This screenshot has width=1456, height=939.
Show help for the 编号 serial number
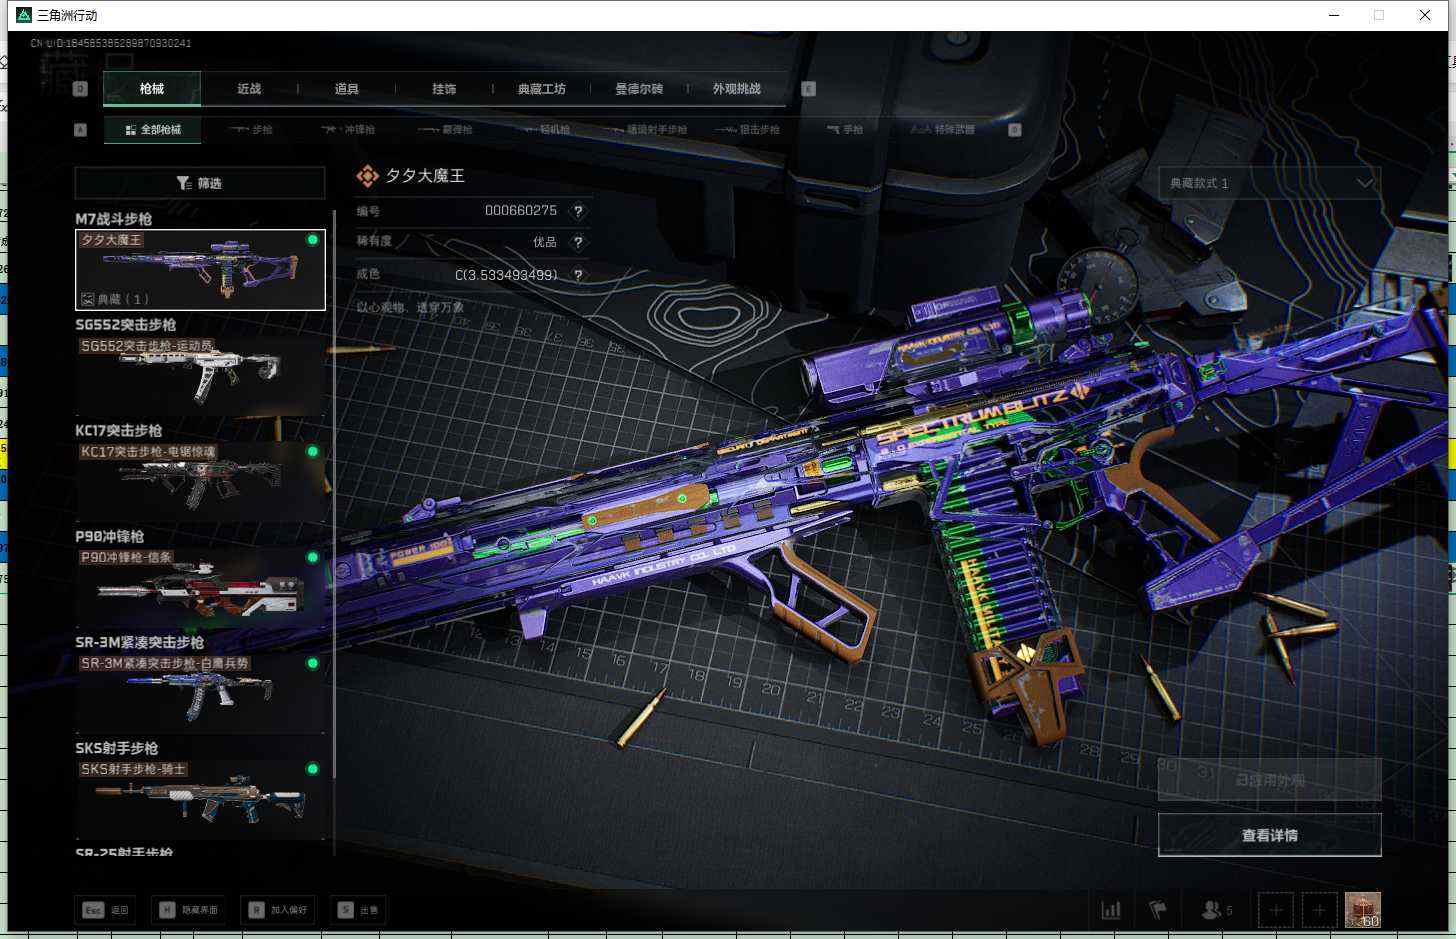click(x=578, y=211)
